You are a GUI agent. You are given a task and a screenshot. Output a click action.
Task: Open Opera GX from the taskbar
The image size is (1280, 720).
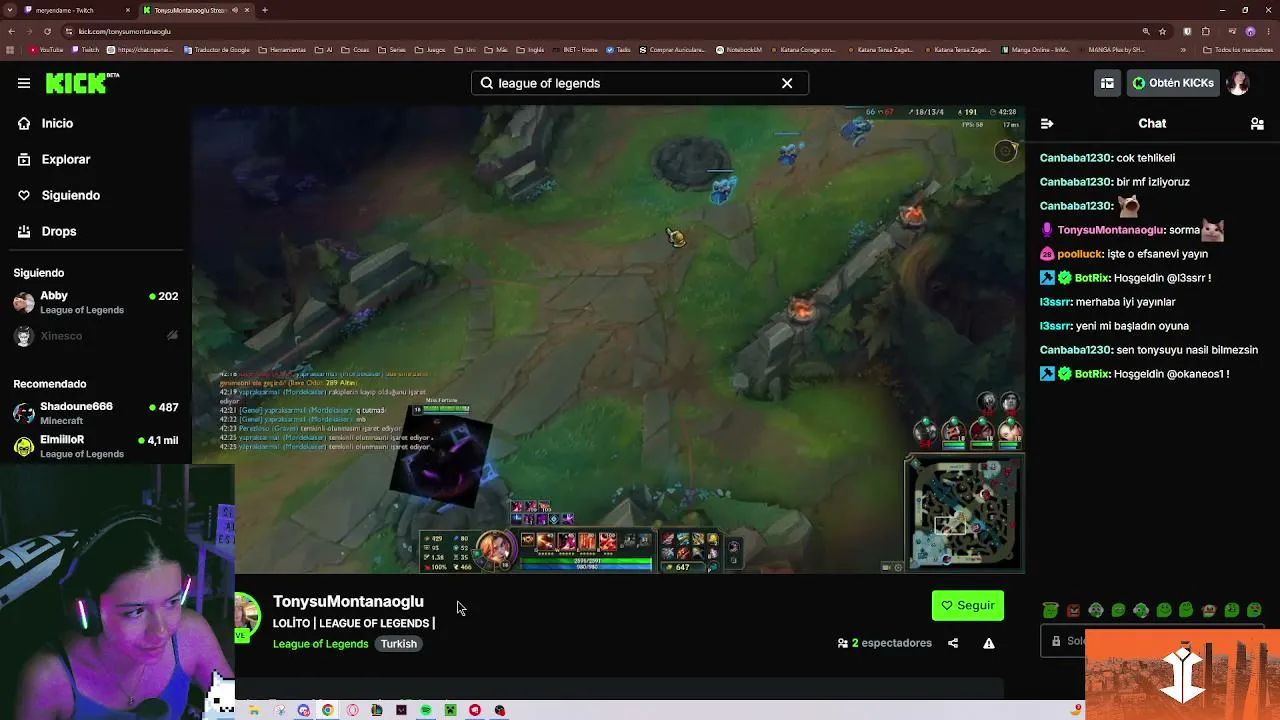(x=352, y=710)
